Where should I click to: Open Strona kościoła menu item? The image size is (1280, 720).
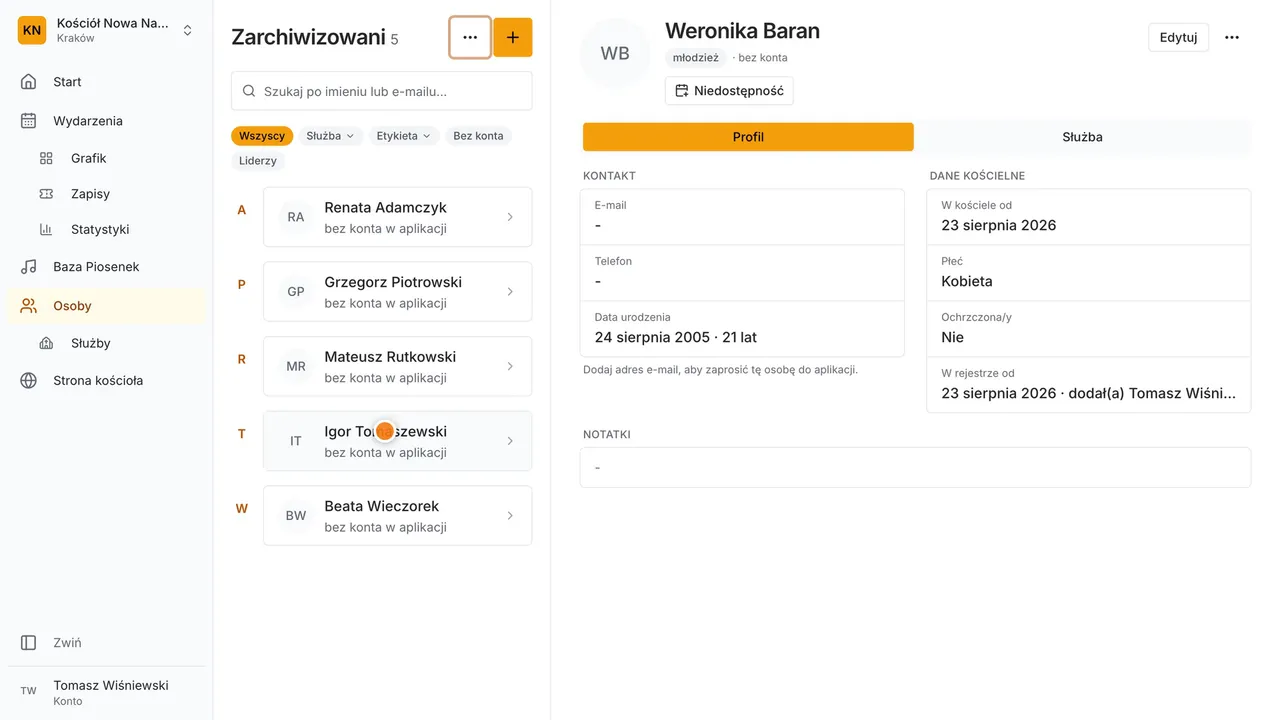coord(106,380)
